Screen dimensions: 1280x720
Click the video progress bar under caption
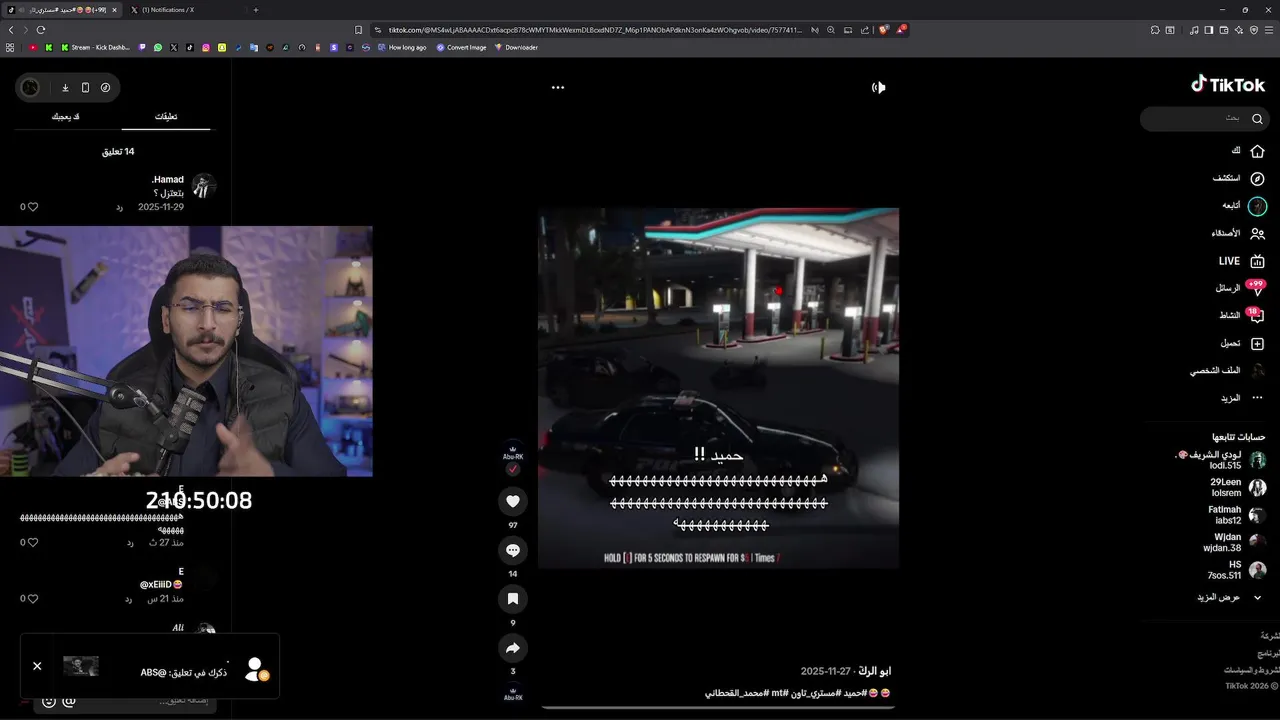tap(718, 707)
